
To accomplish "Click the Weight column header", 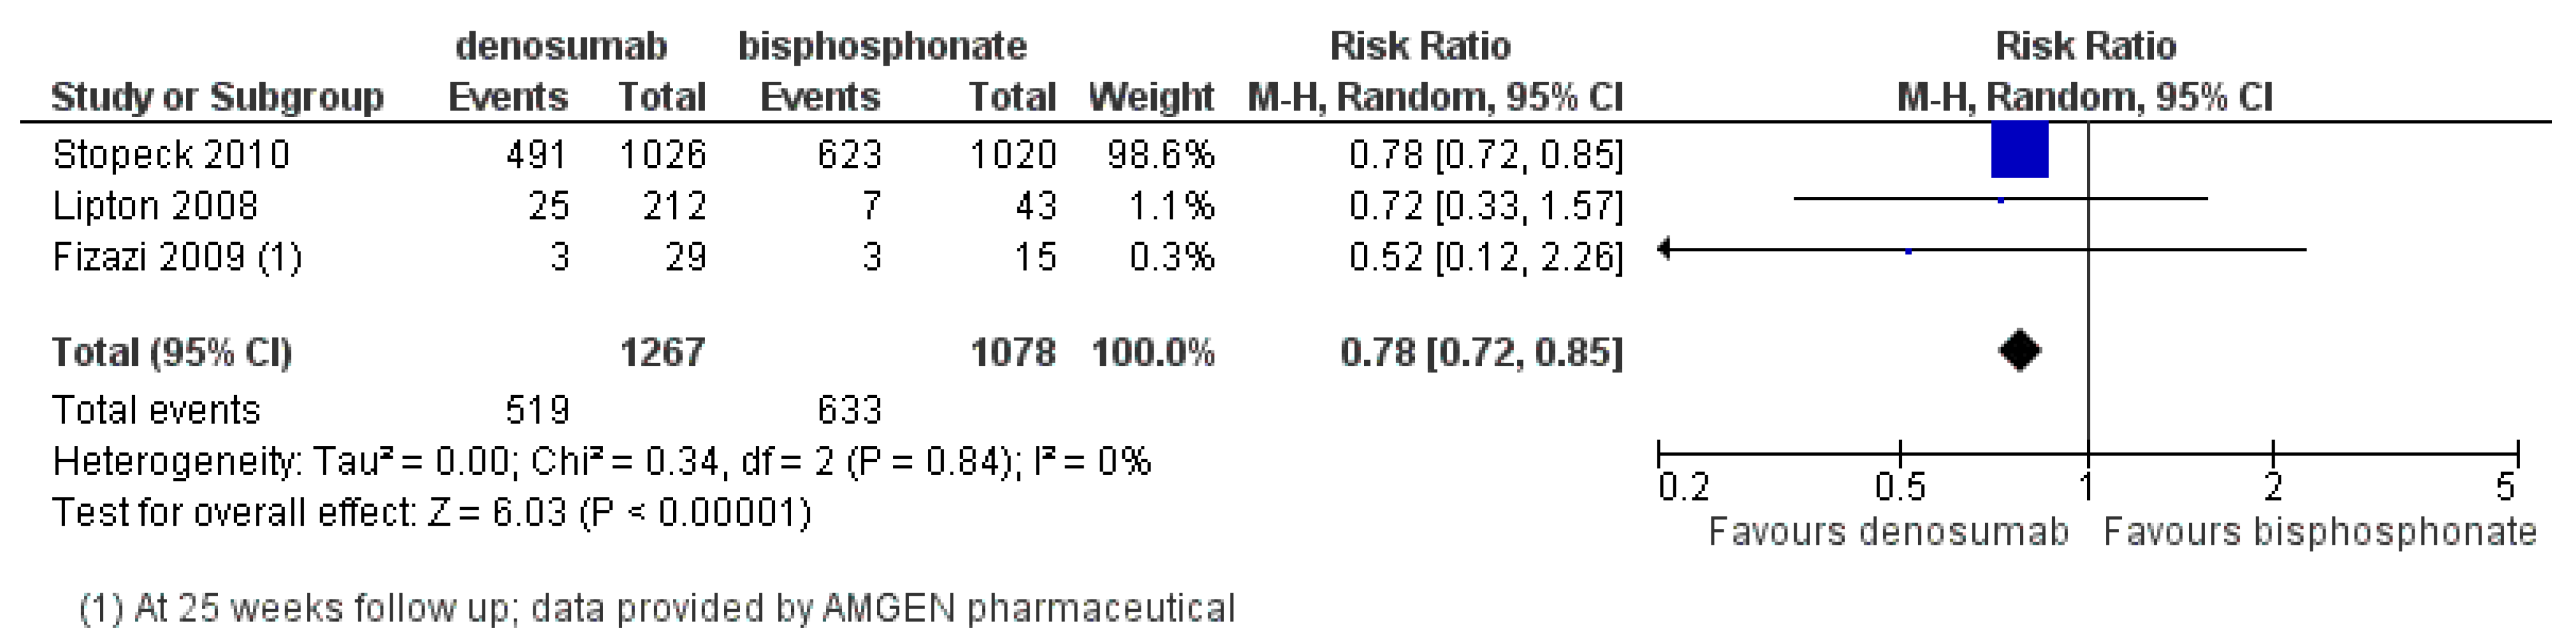I will (1151, 98).
